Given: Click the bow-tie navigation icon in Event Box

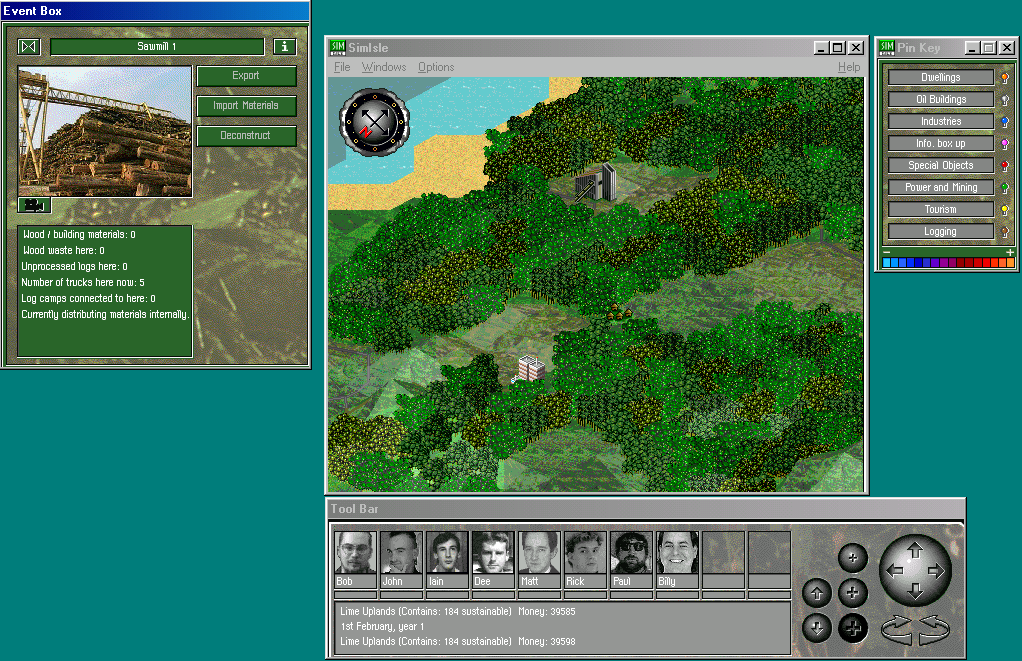Looking at the screenshot, I should coord(29,46).
